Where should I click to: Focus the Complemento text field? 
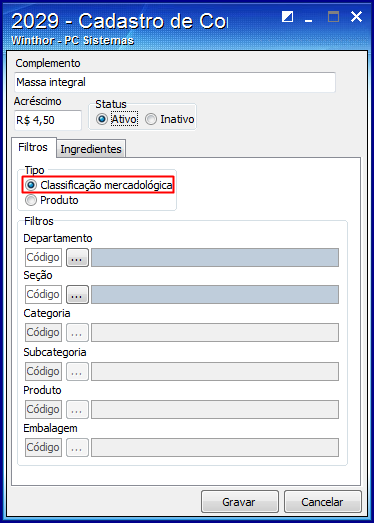coord(175,82)
